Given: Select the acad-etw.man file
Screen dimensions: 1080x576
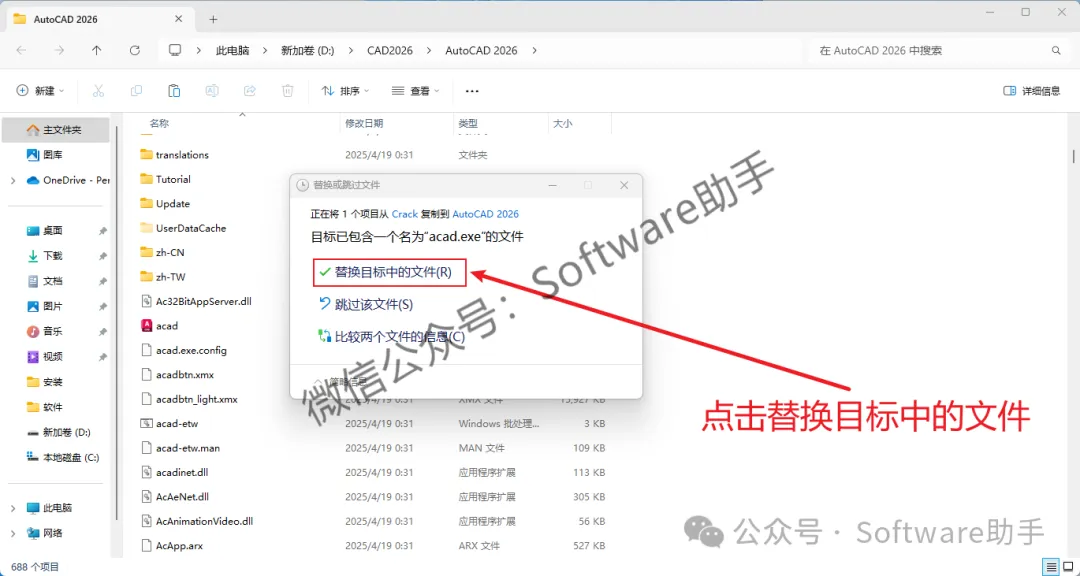Looking at the screenshot, I should [x=187, y=448].
